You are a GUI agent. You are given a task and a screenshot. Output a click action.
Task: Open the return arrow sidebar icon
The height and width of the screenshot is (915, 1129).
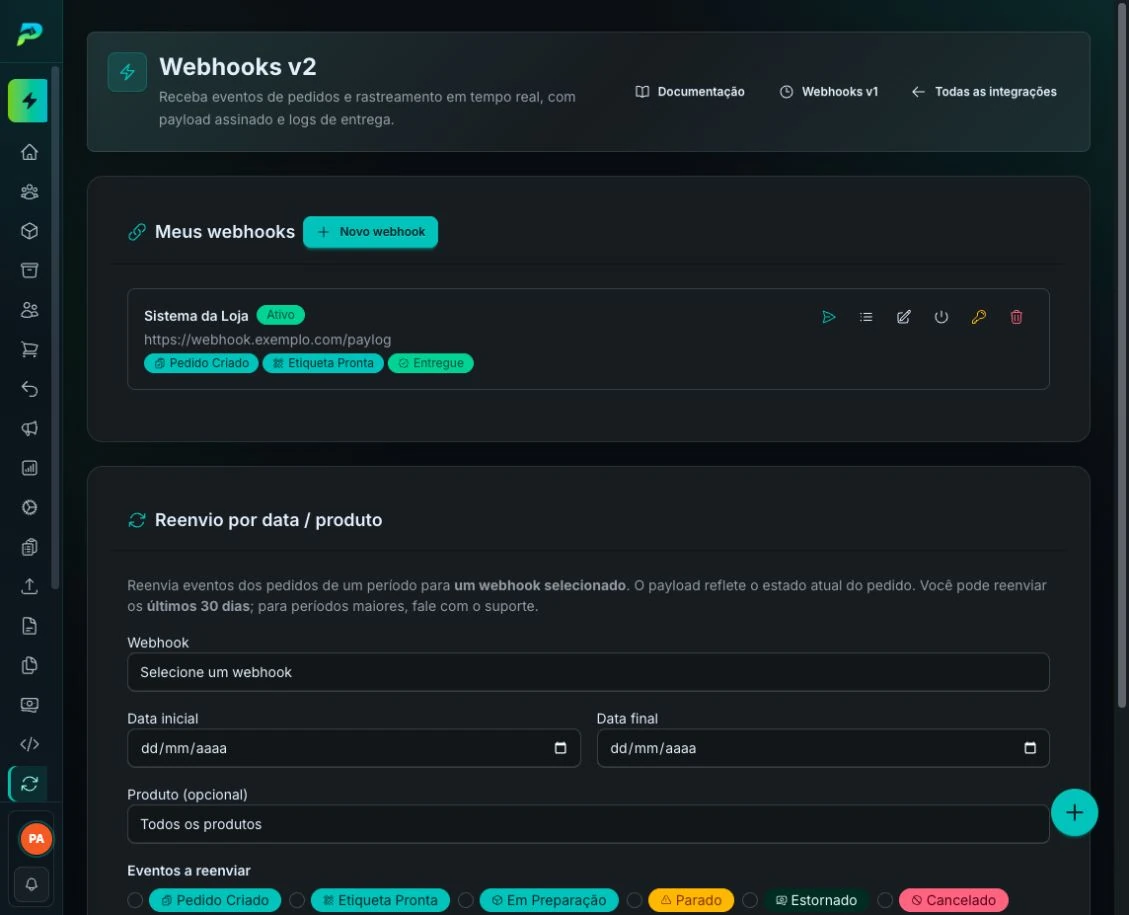point(30,389)
